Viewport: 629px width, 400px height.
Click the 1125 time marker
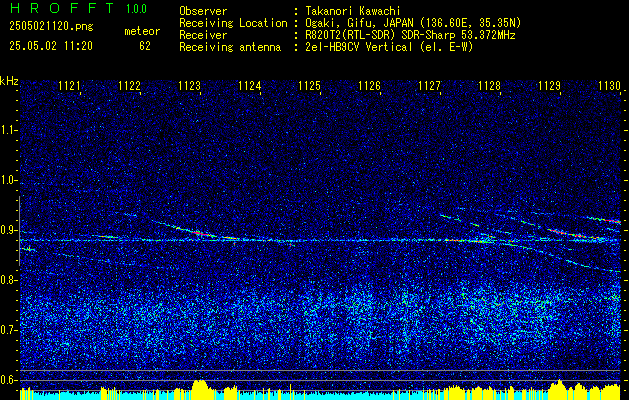tap(309, 85)
